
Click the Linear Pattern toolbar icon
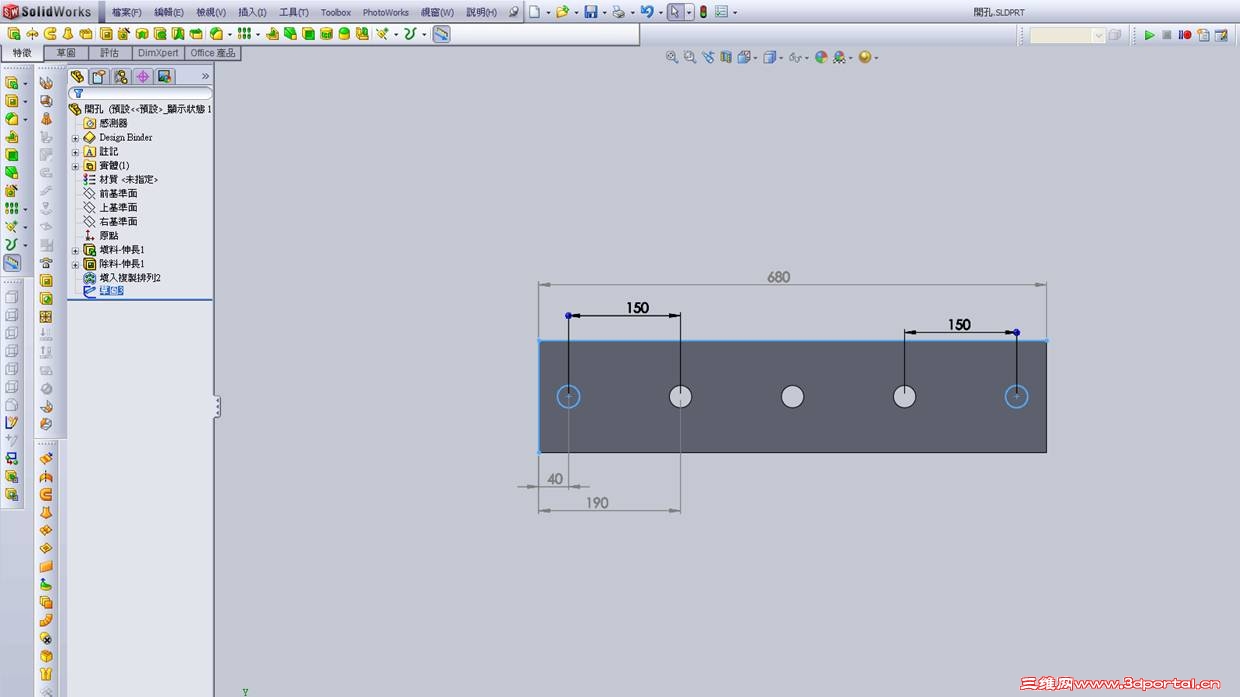pyautogui.click(x=244, y=34)
